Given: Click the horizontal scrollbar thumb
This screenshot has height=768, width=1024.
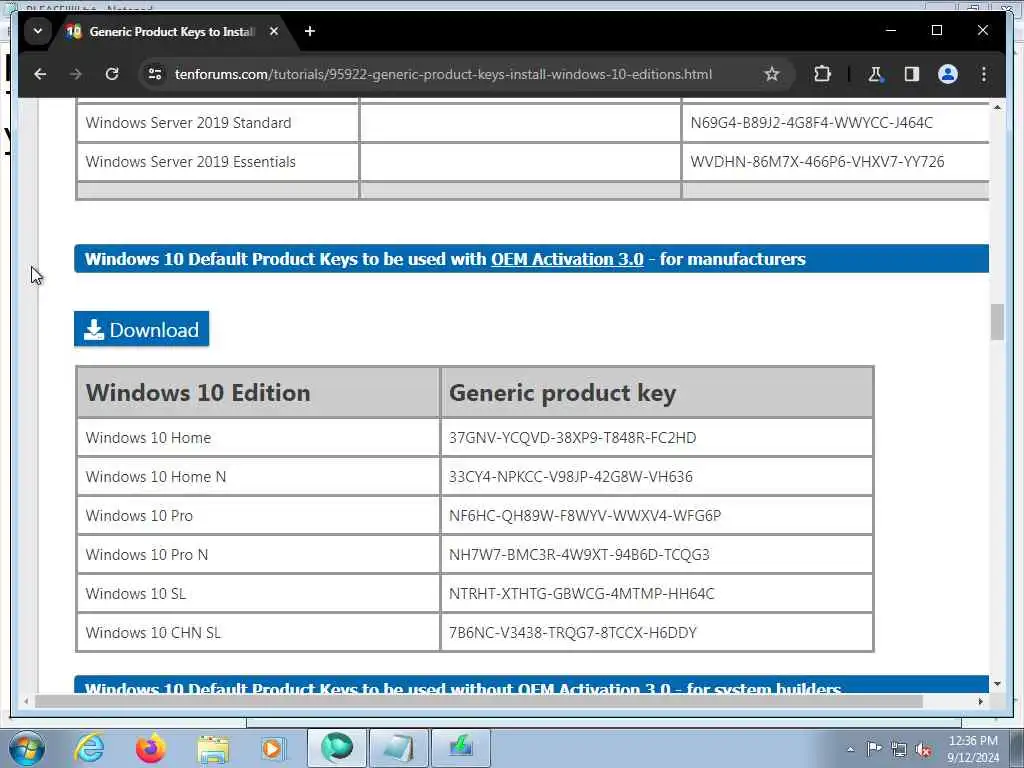Looking at the screenshot, I should pos(479,701).
